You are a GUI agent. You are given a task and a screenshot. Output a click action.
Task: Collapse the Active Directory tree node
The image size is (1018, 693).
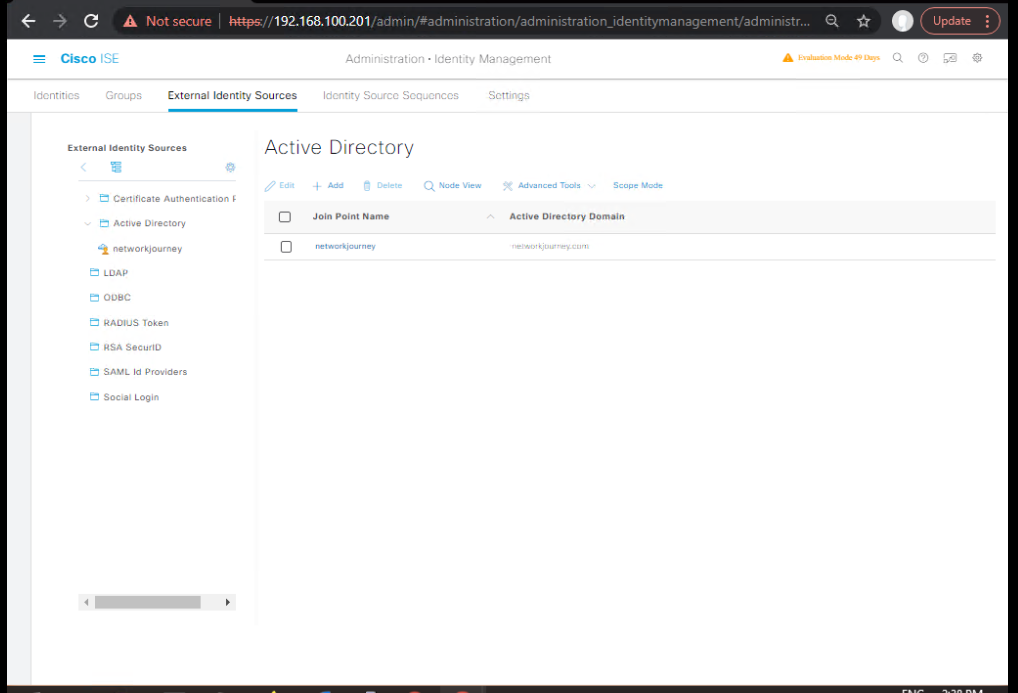coord(88,223)
